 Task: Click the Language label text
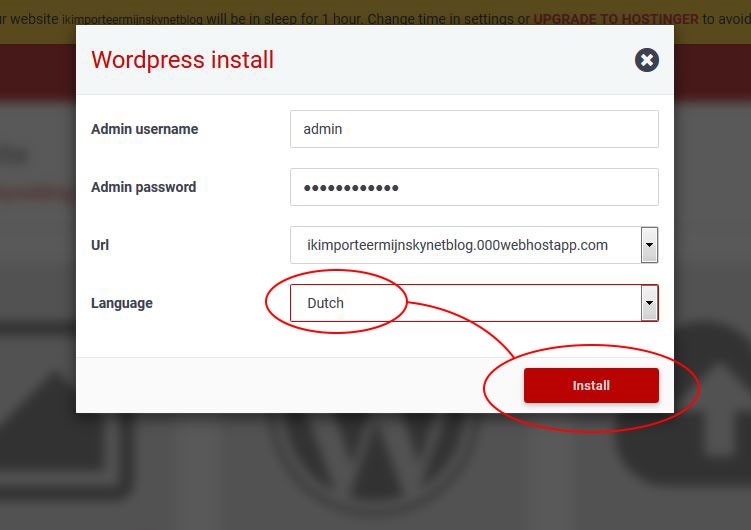(122, 303)
